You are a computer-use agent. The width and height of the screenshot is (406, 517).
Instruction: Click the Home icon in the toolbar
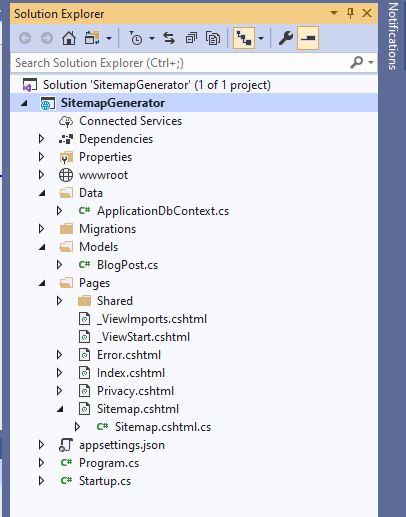click(x=69, y=39)
